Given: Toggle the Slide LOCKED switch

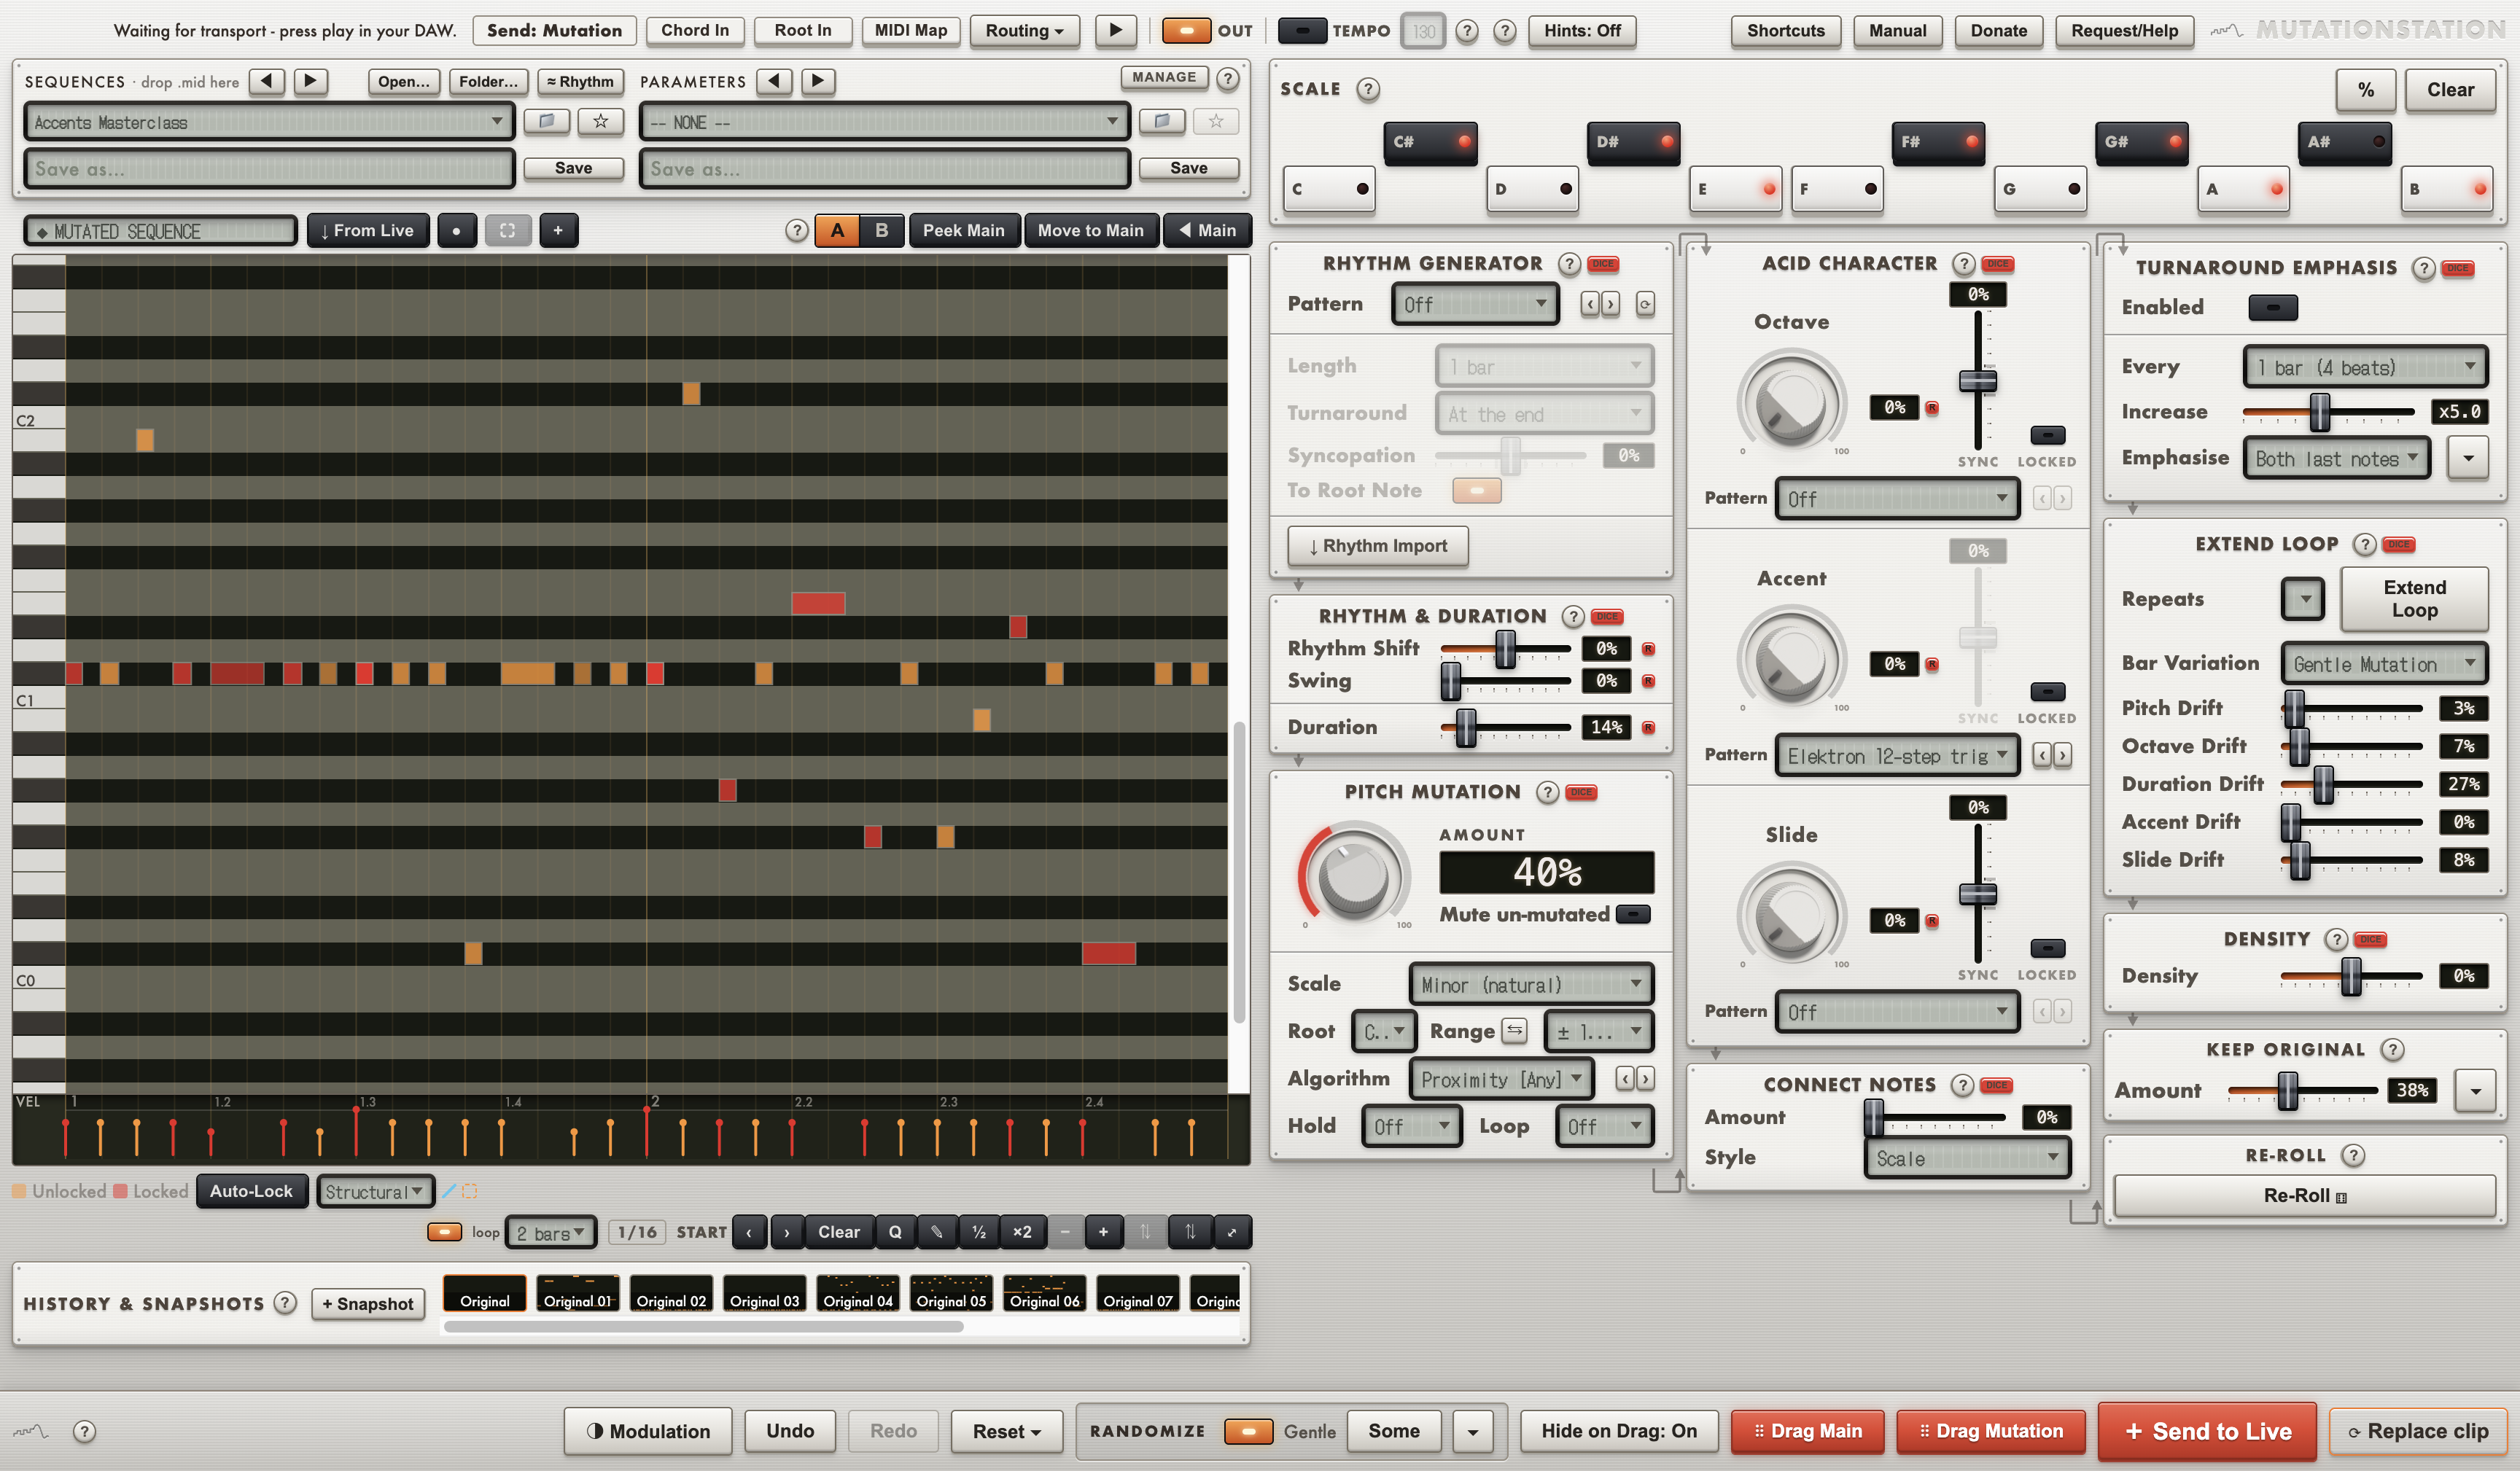Looking at the screenshot, I should click(x=2047, y=948).
